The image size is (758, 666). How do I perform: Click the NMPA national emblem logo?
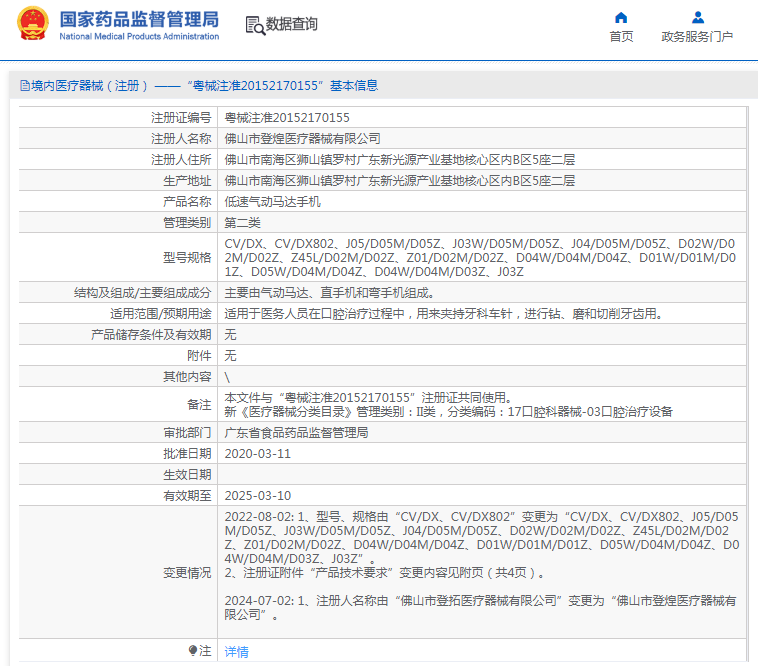click(32, 23)
